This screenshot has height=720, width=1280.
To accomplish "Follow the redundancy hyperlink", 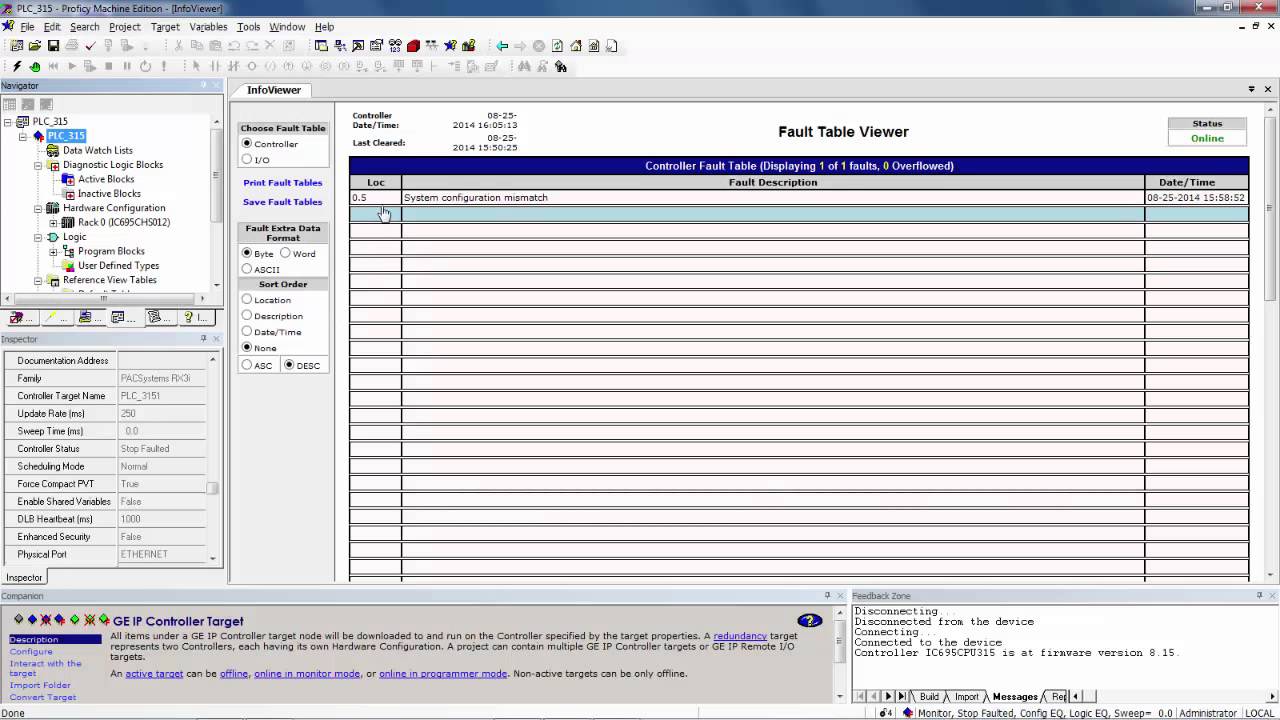I will click(x=740, y=636).
